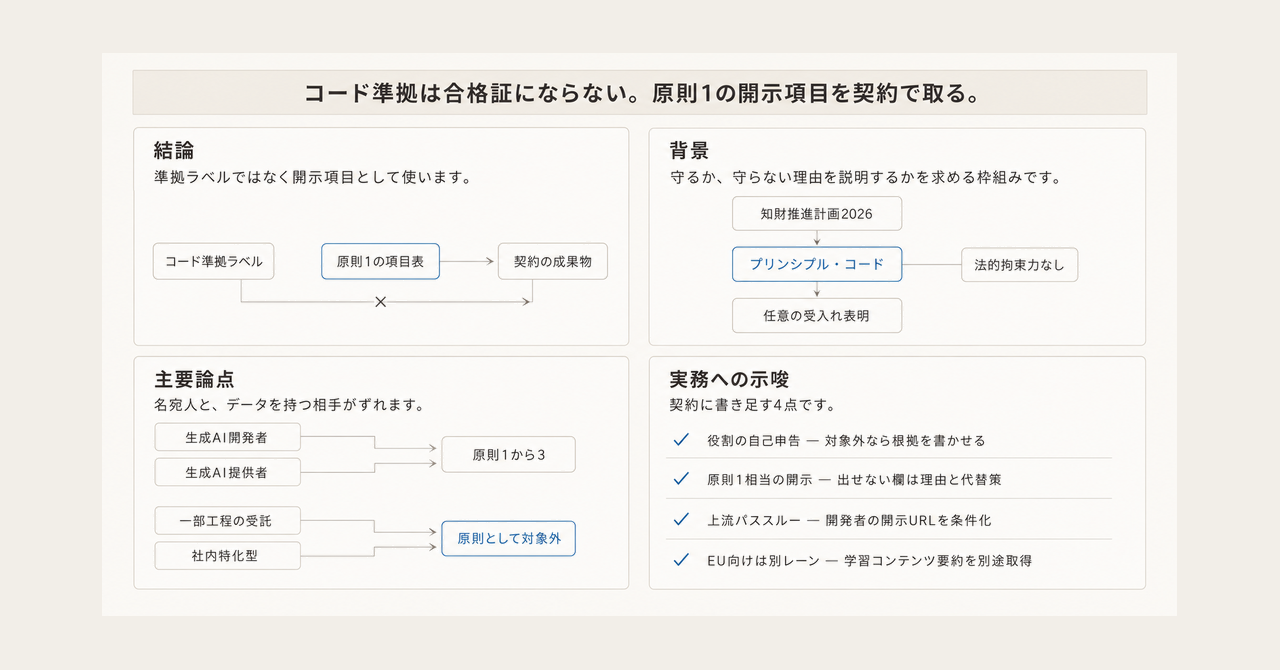
Task: Select the 契約の成果物 box
Action: [553, 261]
